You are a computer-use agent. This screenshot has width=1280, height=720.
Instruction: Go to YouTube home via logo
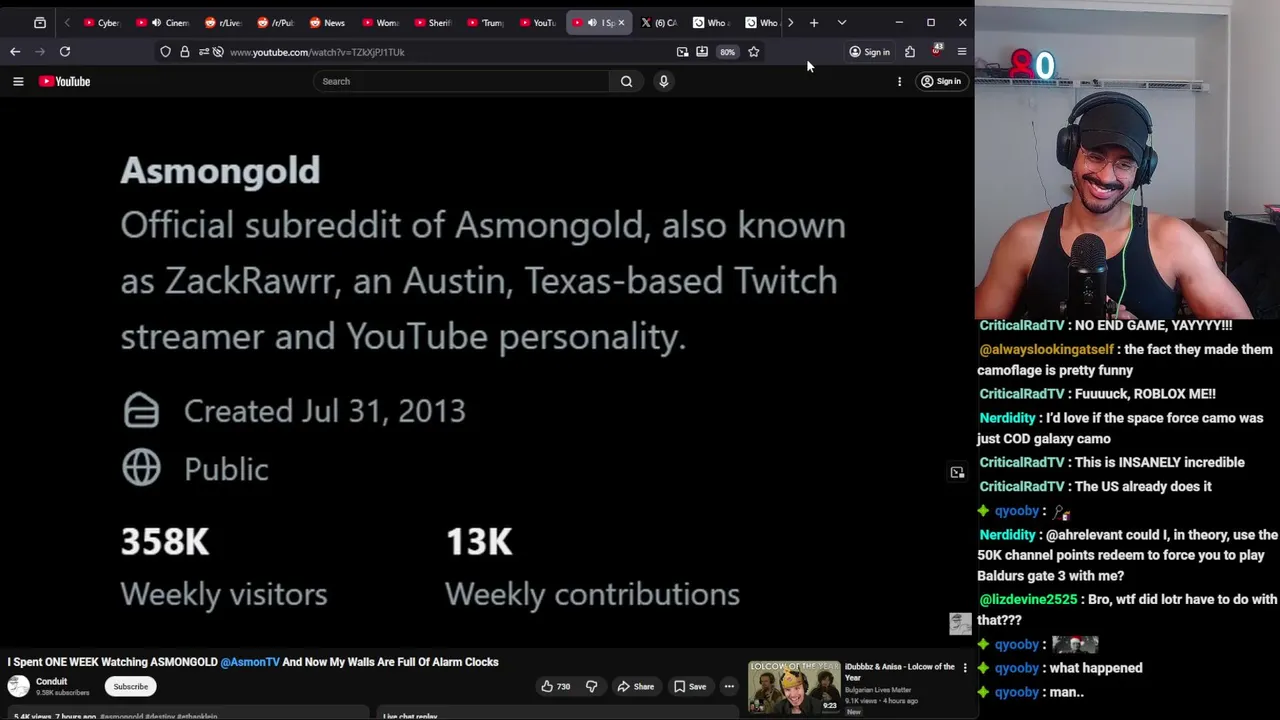pyautogui.click(x=65, y=81)
